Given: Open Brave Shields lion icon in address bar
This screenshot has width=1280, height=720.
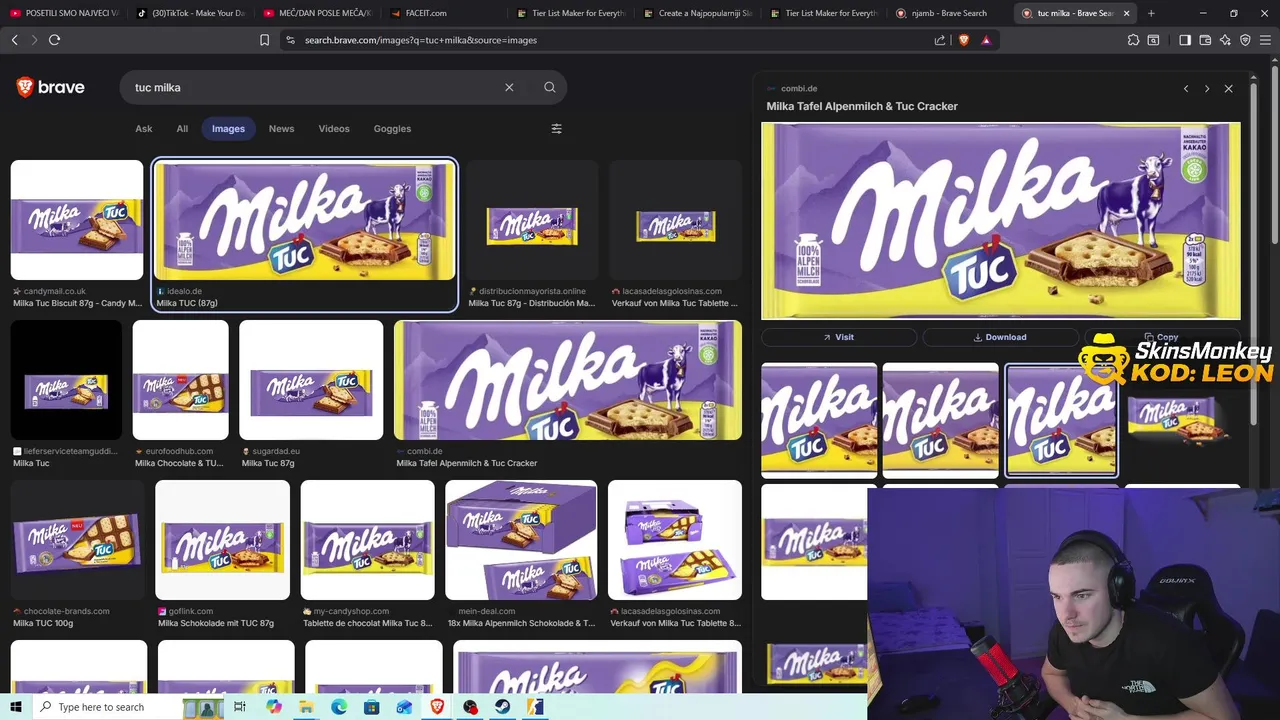Looking at the screenshot, I should pos(964,40).
